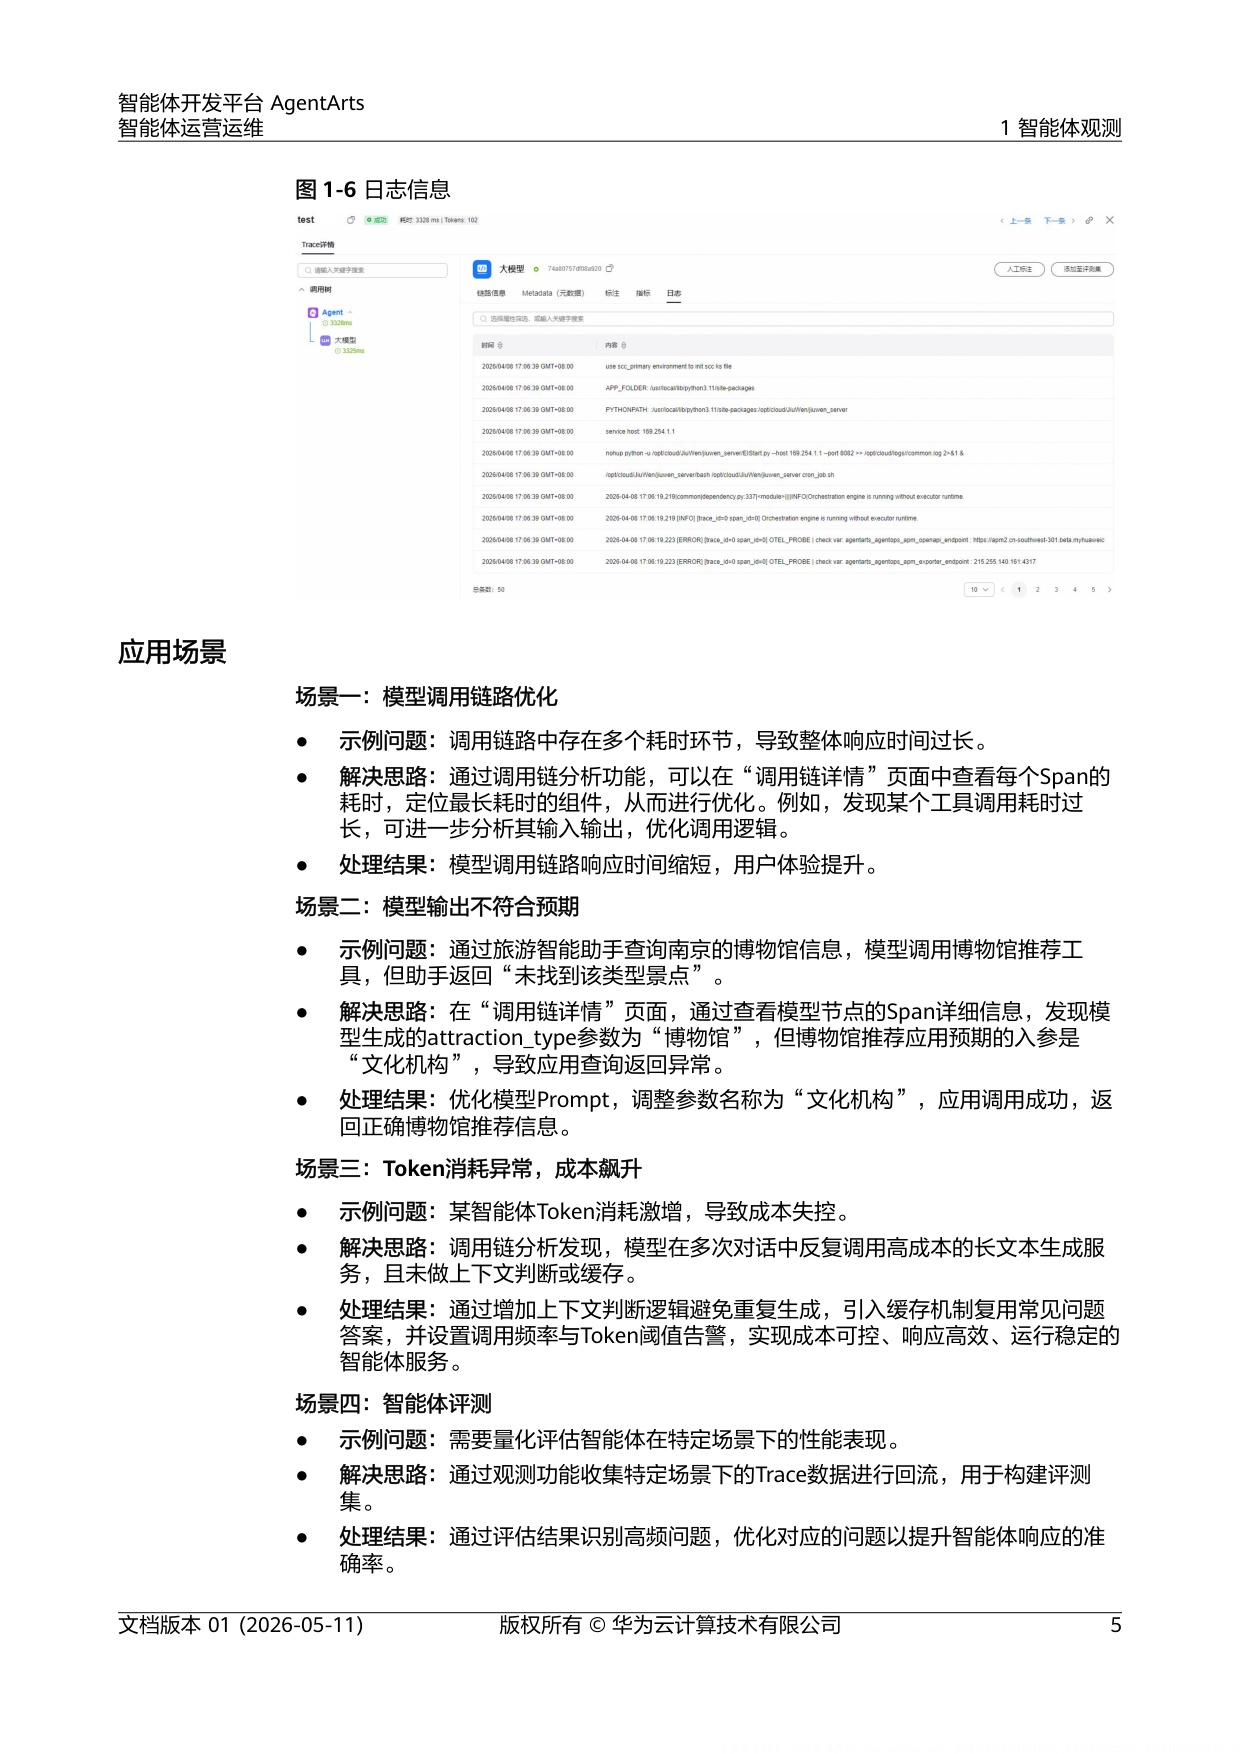Sort log table by 内容 column

(x=623, y=345)
